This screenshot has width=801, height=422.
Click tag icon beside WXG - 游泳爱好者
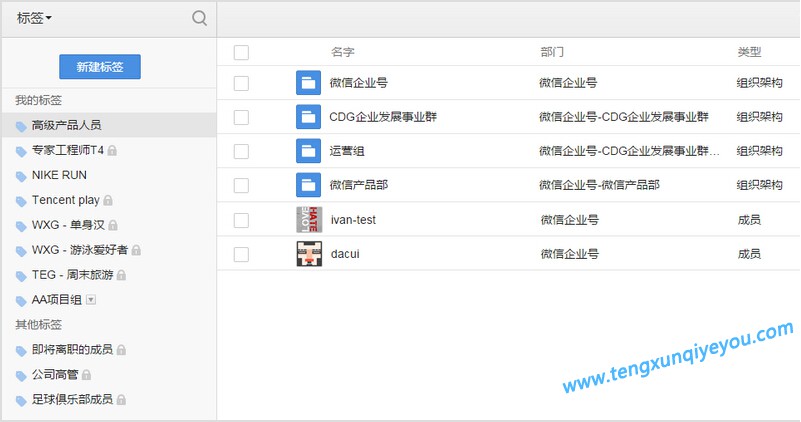[x=21, y=251]
